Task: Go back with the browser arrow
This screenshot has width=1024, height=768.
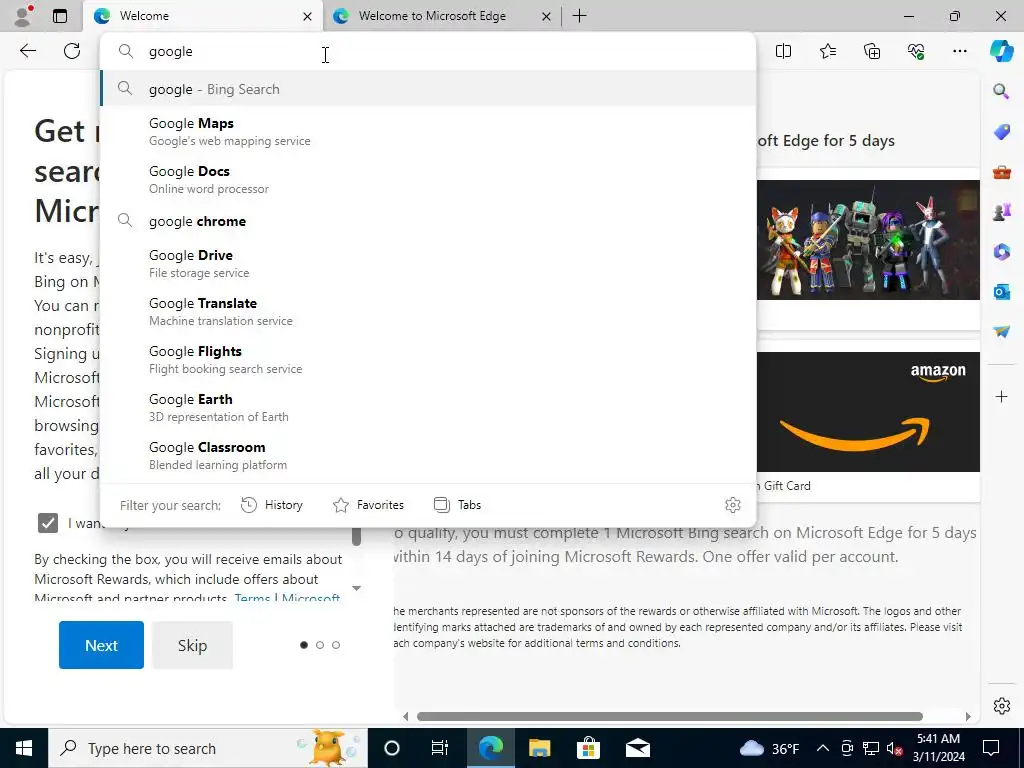Action: tap(27, 51)
